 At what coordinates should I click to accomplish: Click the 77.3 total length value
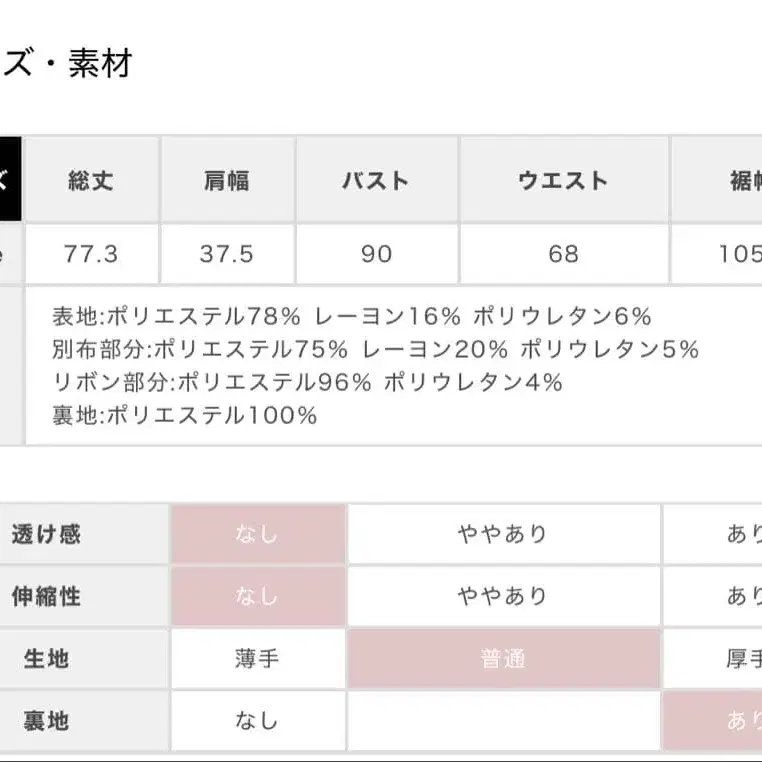coord(91,254)
